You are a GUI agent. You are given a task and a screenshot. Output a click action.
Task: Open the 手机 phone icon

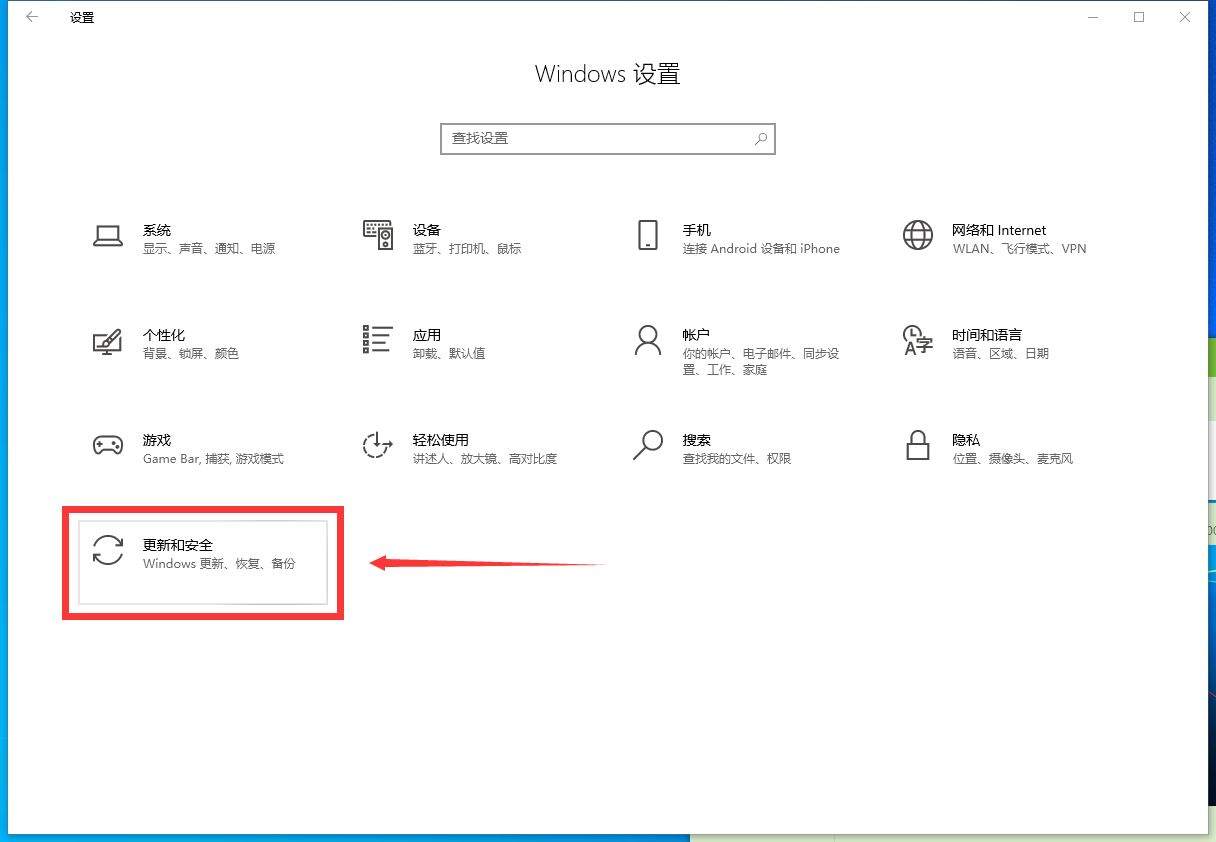[x=648, y=235]
